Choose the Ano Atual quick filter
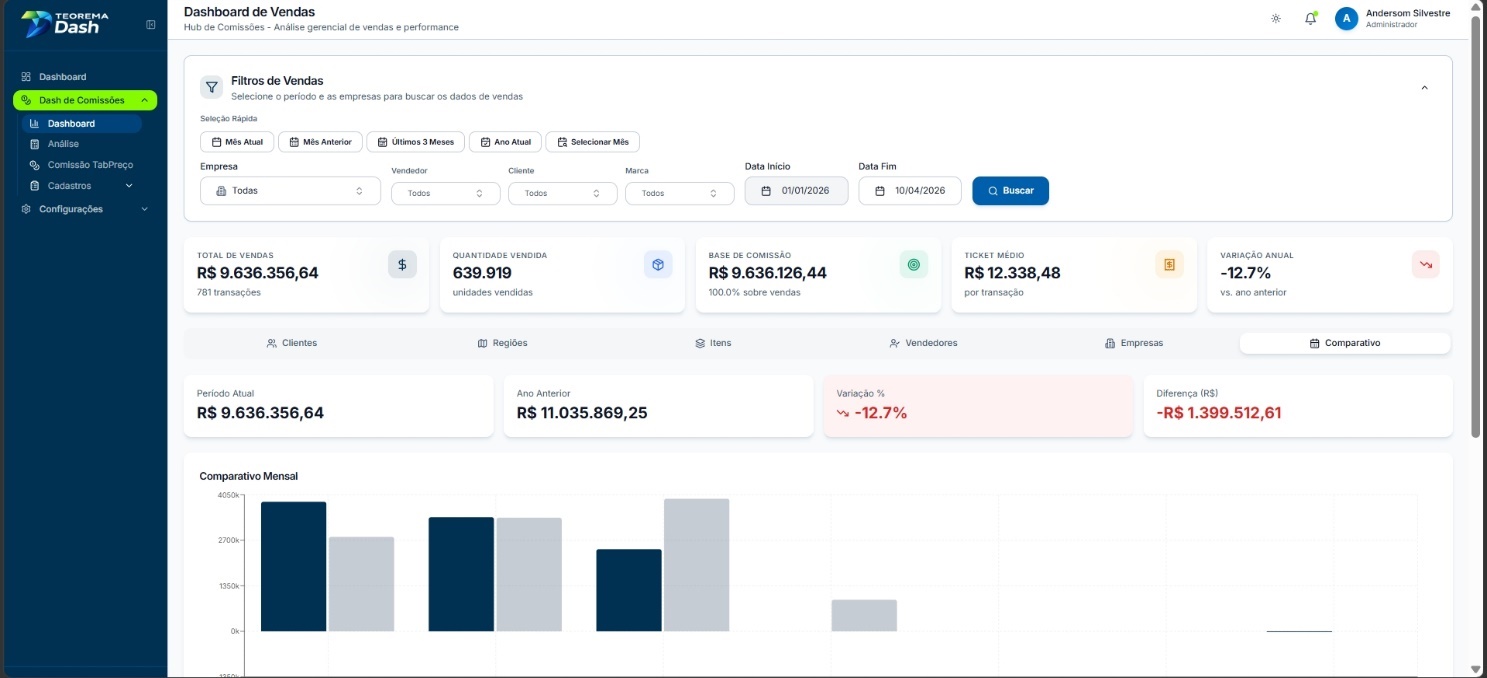Image resolution: width=1487 pixels, height=678 pixels. click(x=505, y=142)
